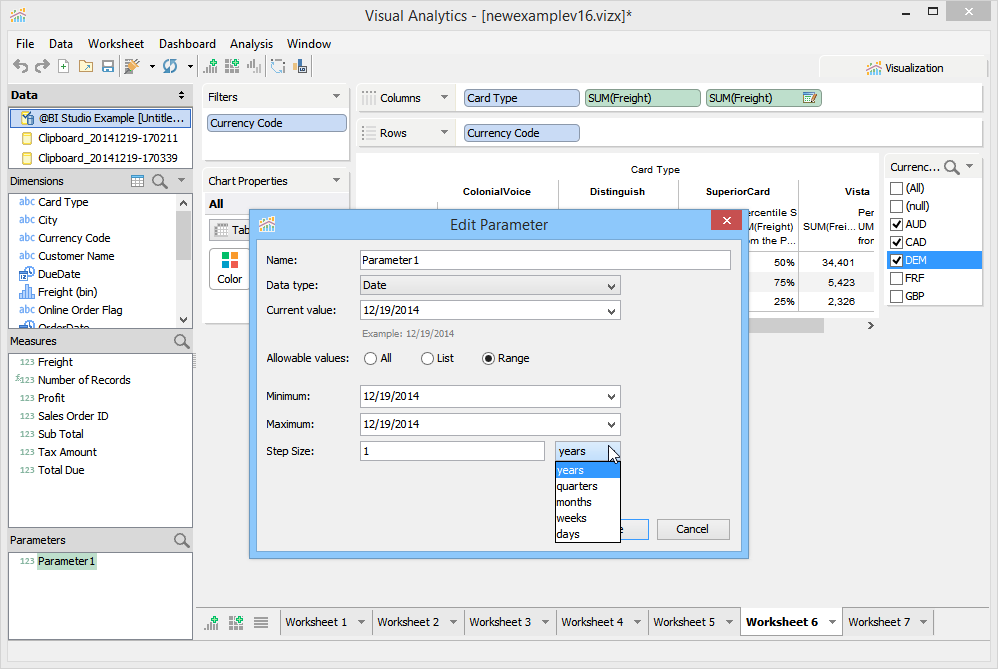The image size is (998, 669).
Task: Uncheck the CAD currency checkbox
Action: point(897,242)
